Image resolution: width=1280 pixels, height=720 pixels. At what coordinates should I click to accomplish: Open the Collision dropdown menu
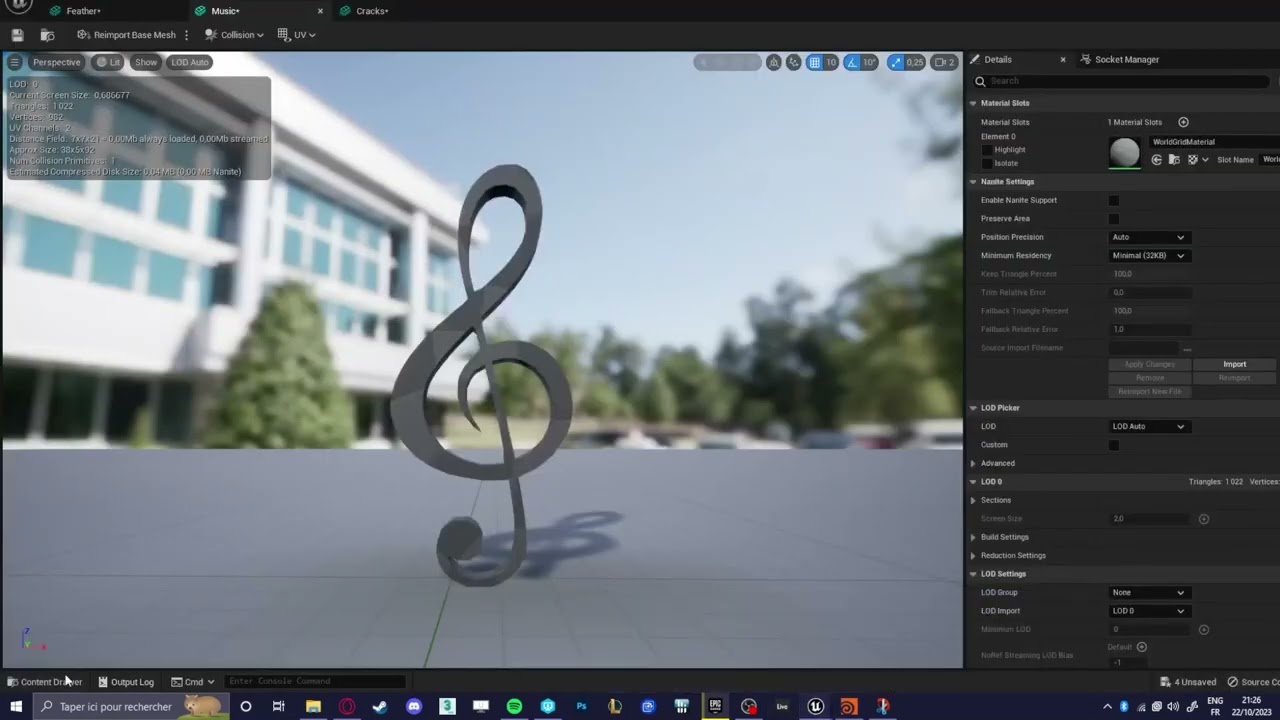tap(234, 35)
